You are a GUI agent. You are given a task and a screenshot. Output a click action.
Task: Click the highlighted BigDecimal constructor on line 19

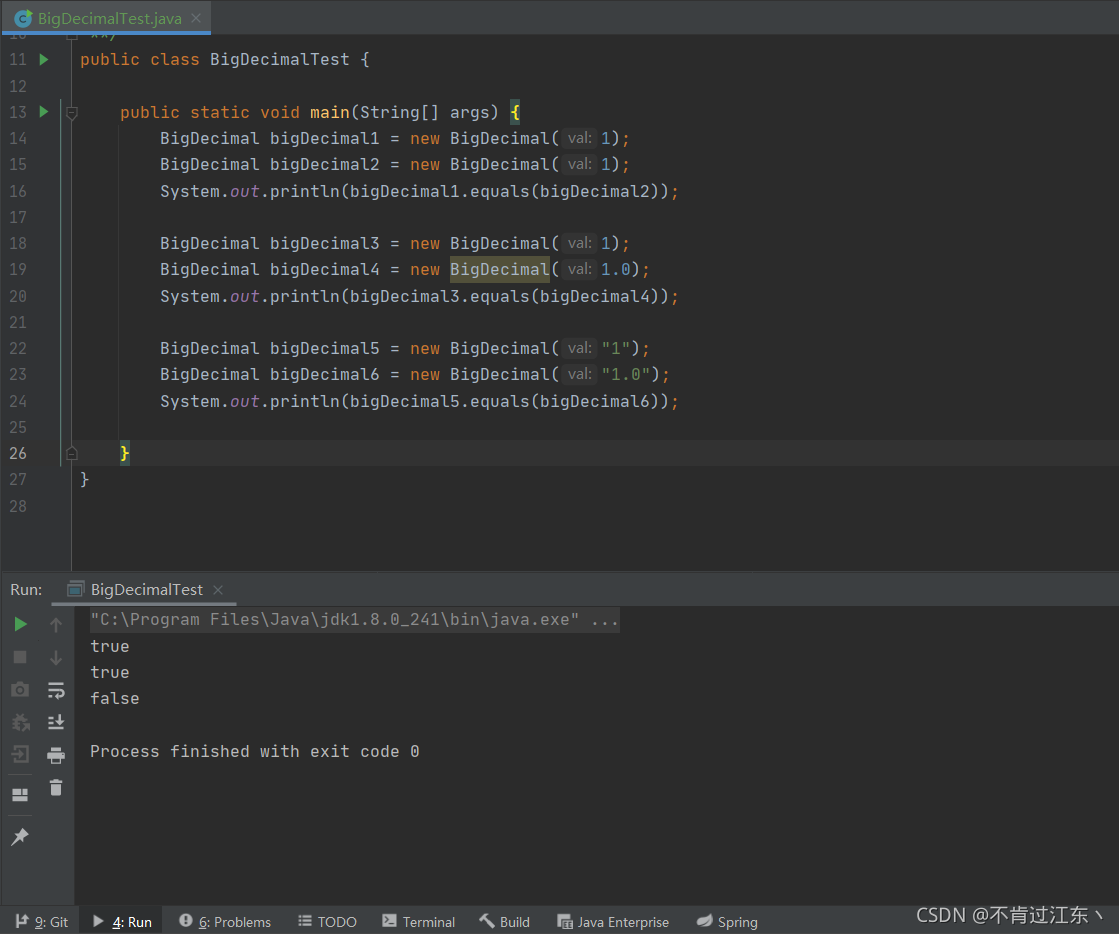[x=500, y=270]
